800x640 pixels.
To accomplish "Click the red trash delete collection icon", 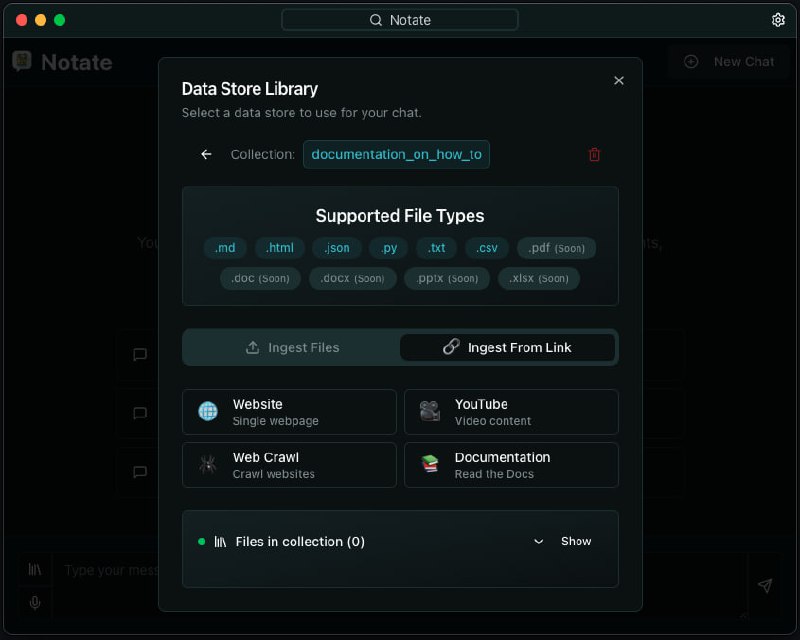I will pos(594,155).
